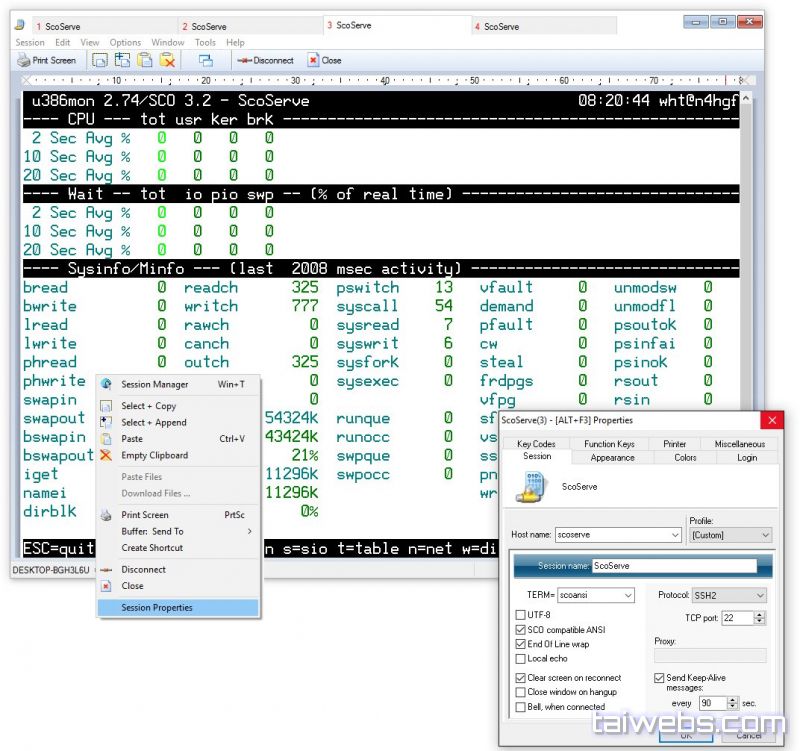Image resolution: width=800 pixels, height=751 pixels.
Task: Click the Empty Clipboard toolbar icon
Action: 168,60
